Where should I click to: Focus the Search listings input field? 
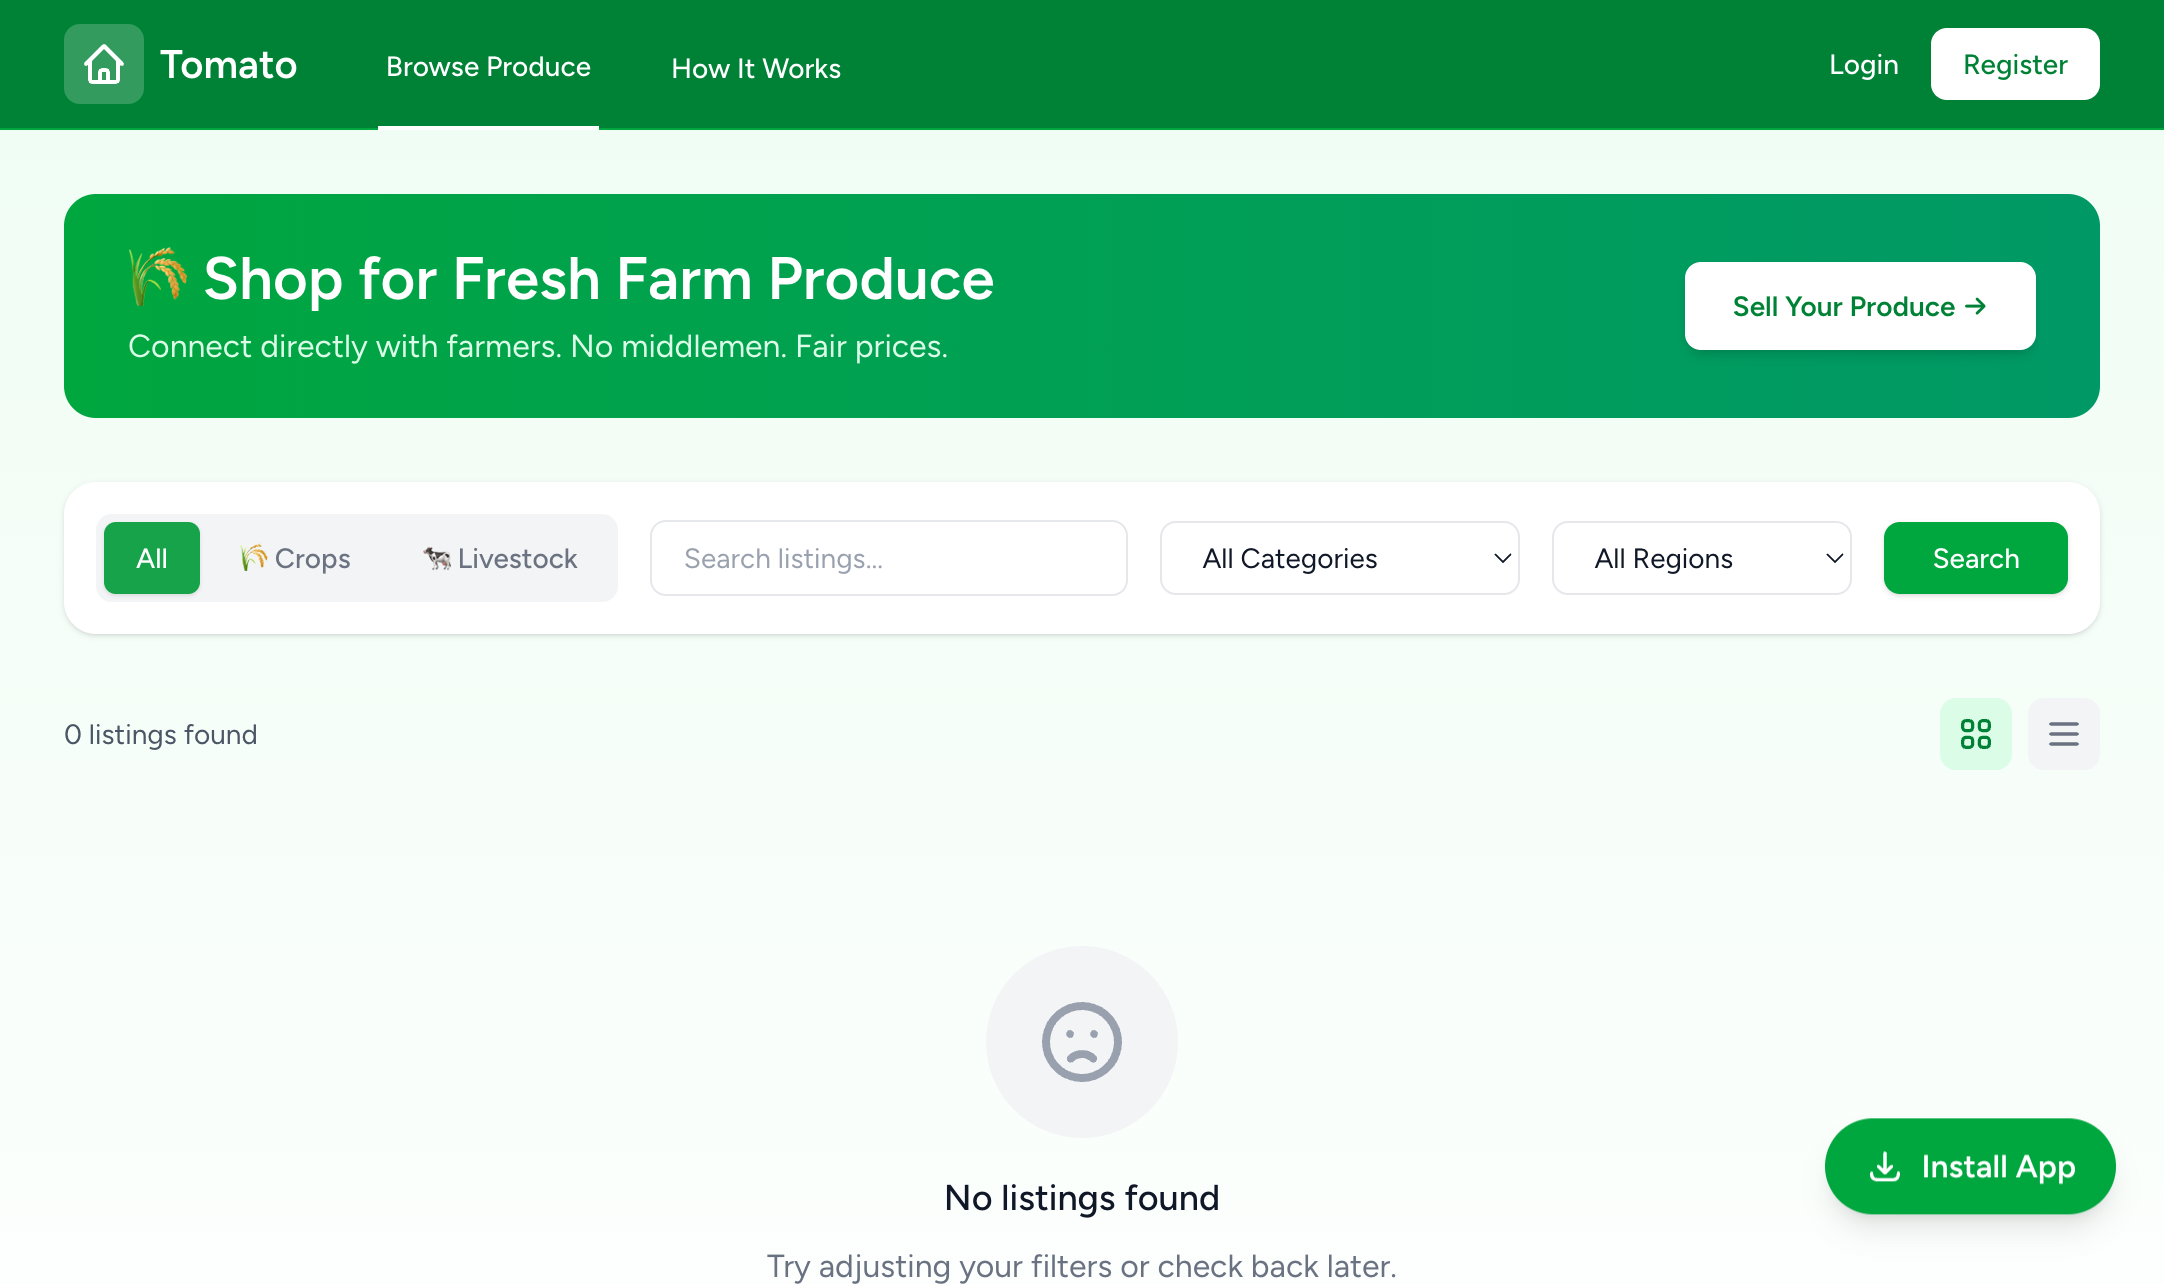(889, 558)
